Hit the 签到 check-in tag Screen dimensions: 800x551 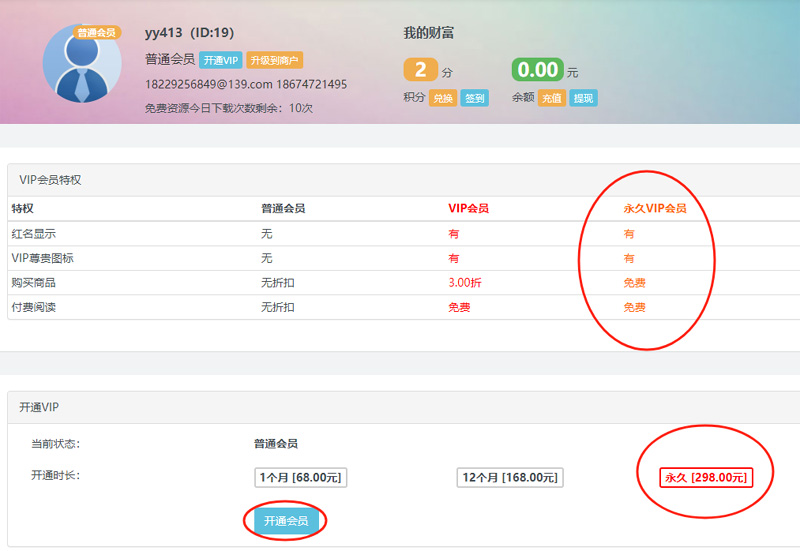[474, 98]
